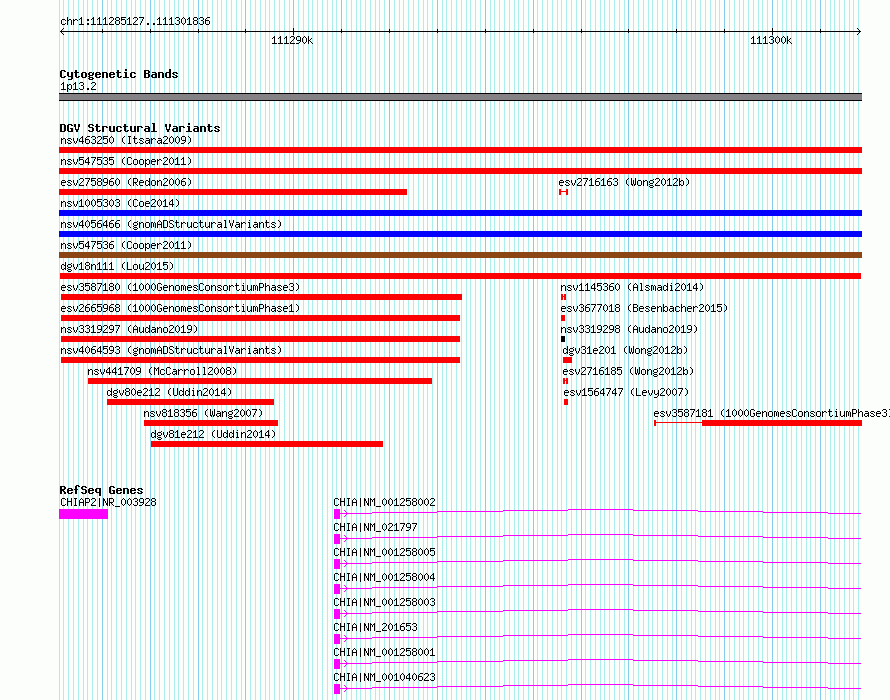Open transcript CHIA|NM_001258003
This screenshot has width=890, height=700.
[384, 602]
